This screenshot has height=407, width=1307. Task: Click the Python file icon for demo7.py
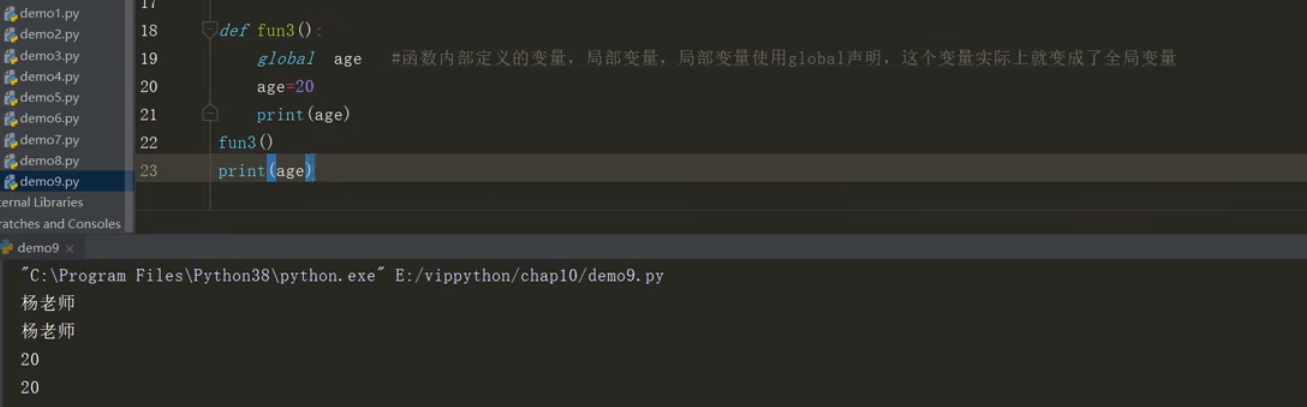point(10,140)
